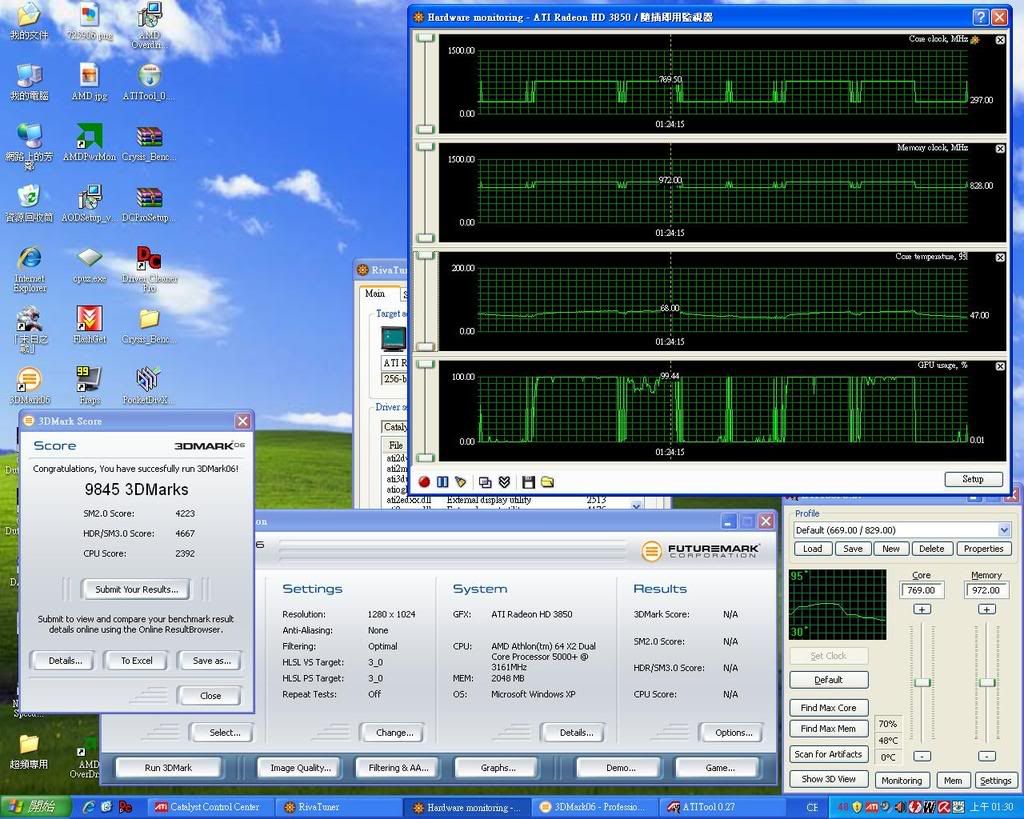Click the detach graphs window icon

[485, 482]
